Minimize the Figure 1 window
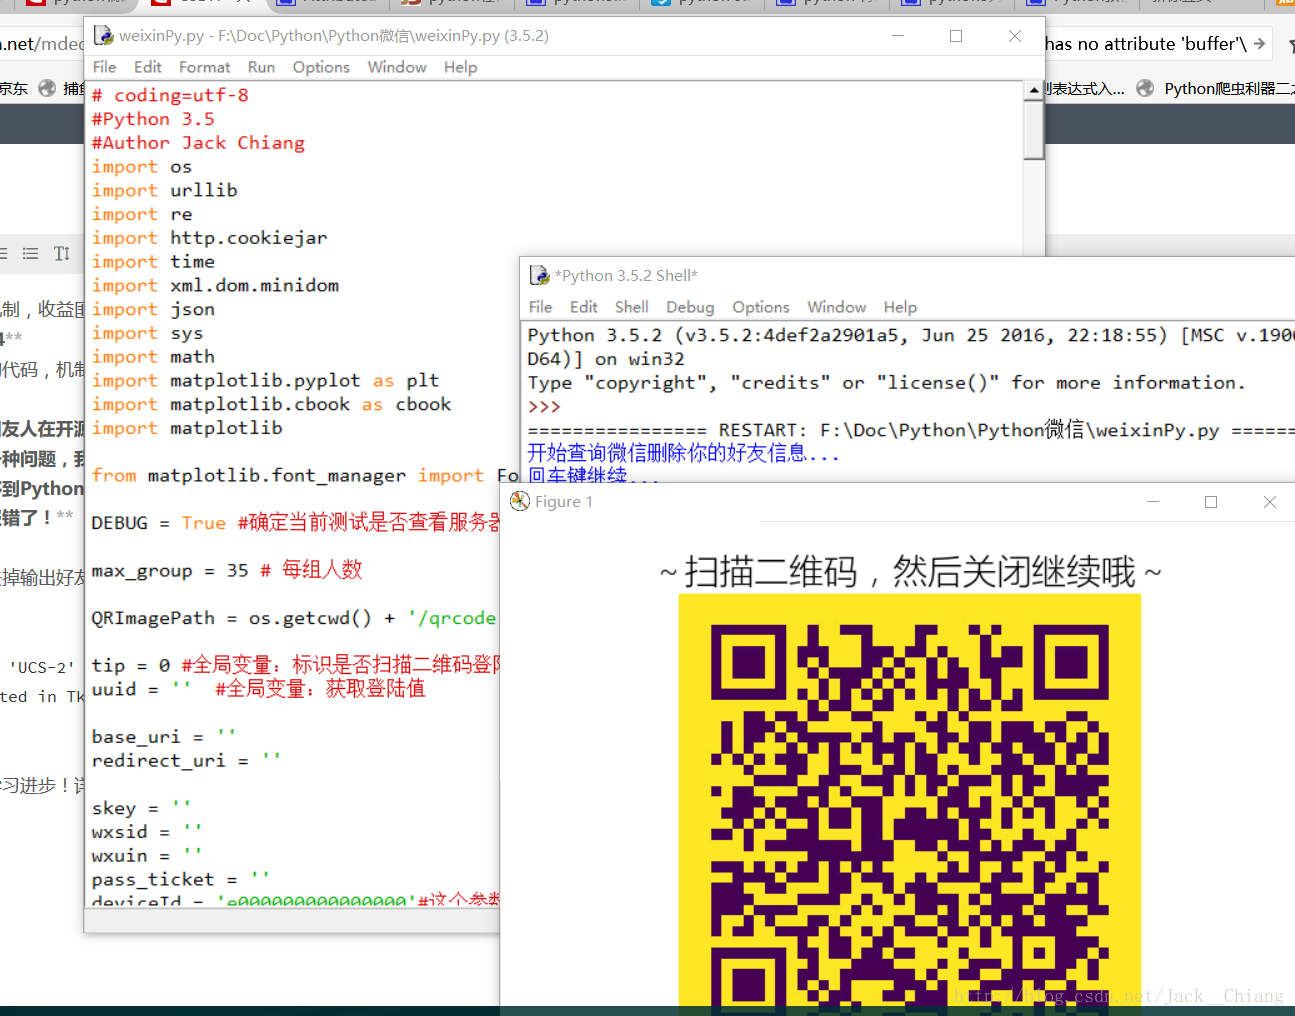The width and height of the screenshot is (1295, 1016). click(1153, 501)
